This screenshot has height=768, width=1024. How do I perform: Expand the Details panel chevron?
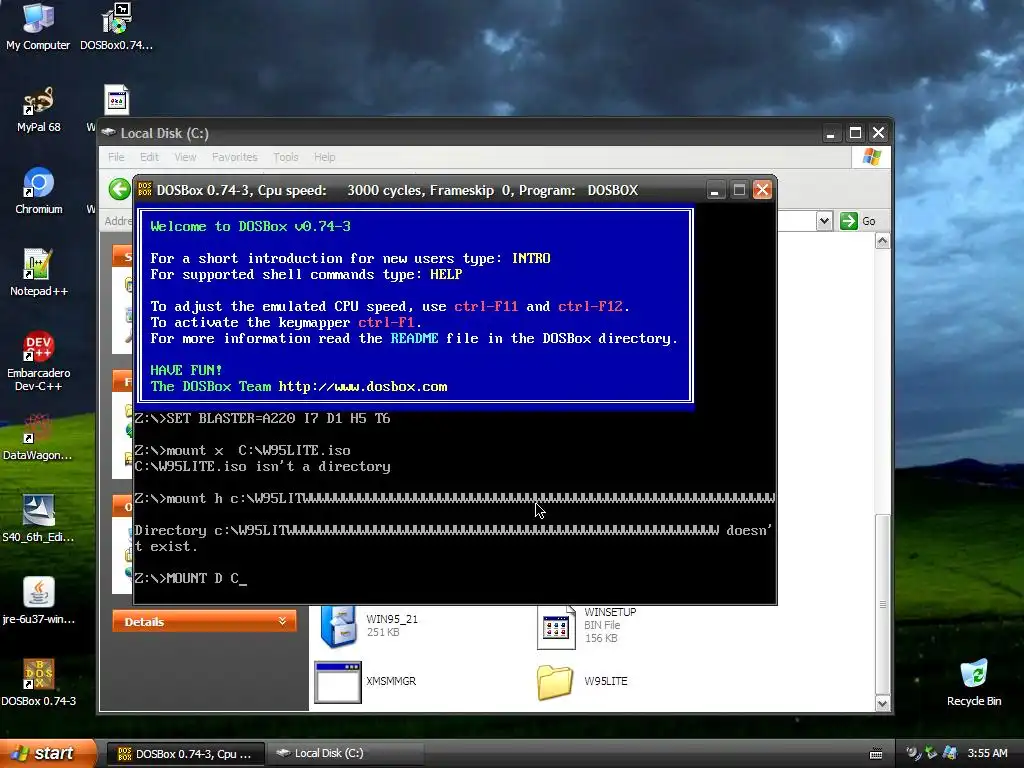[282, 621]
